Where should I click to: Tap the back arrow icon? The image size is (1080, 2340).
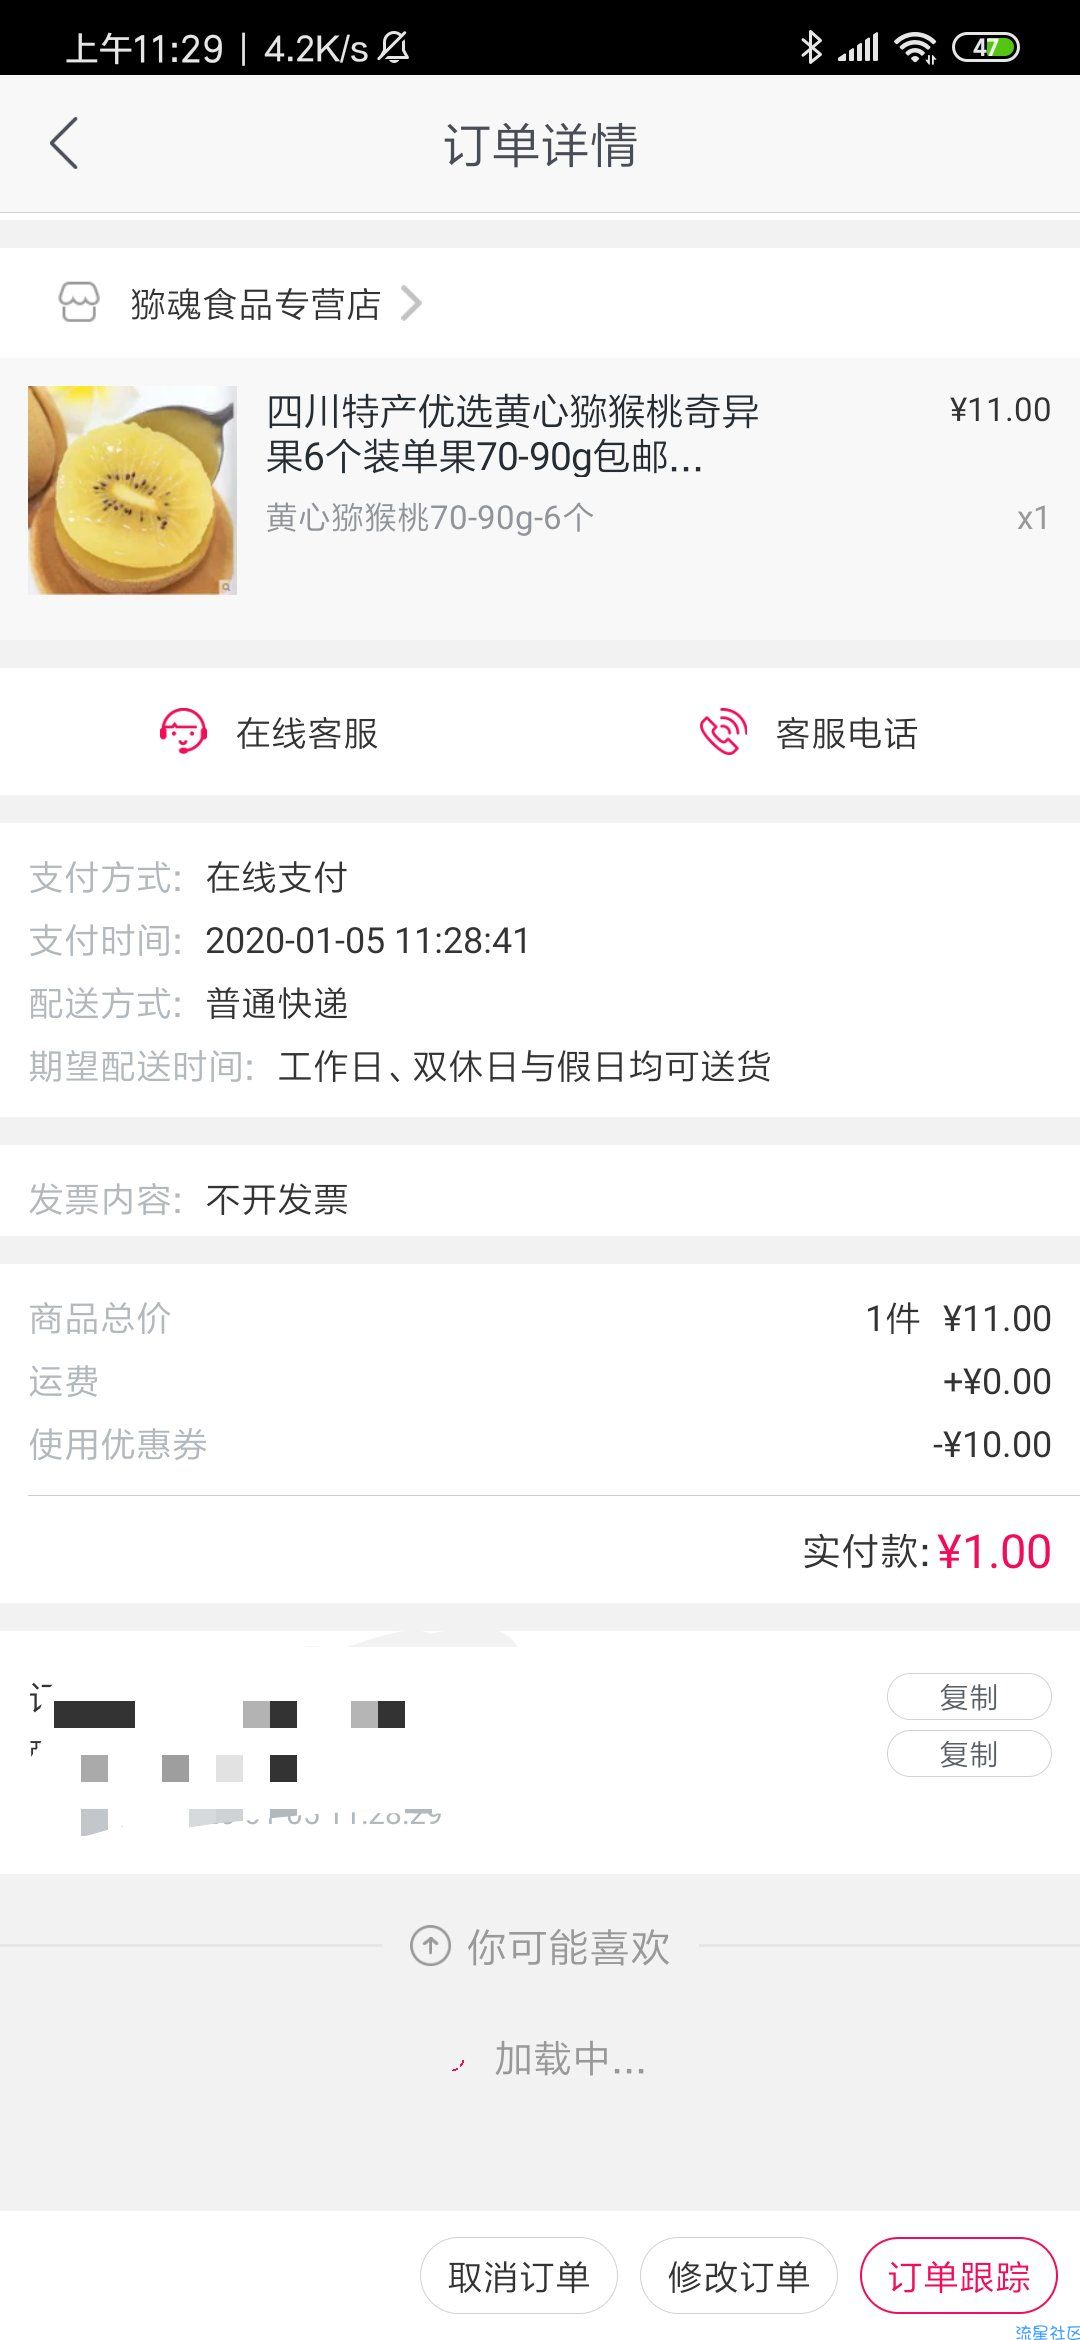pyautogui.click(x=64, y=143)
